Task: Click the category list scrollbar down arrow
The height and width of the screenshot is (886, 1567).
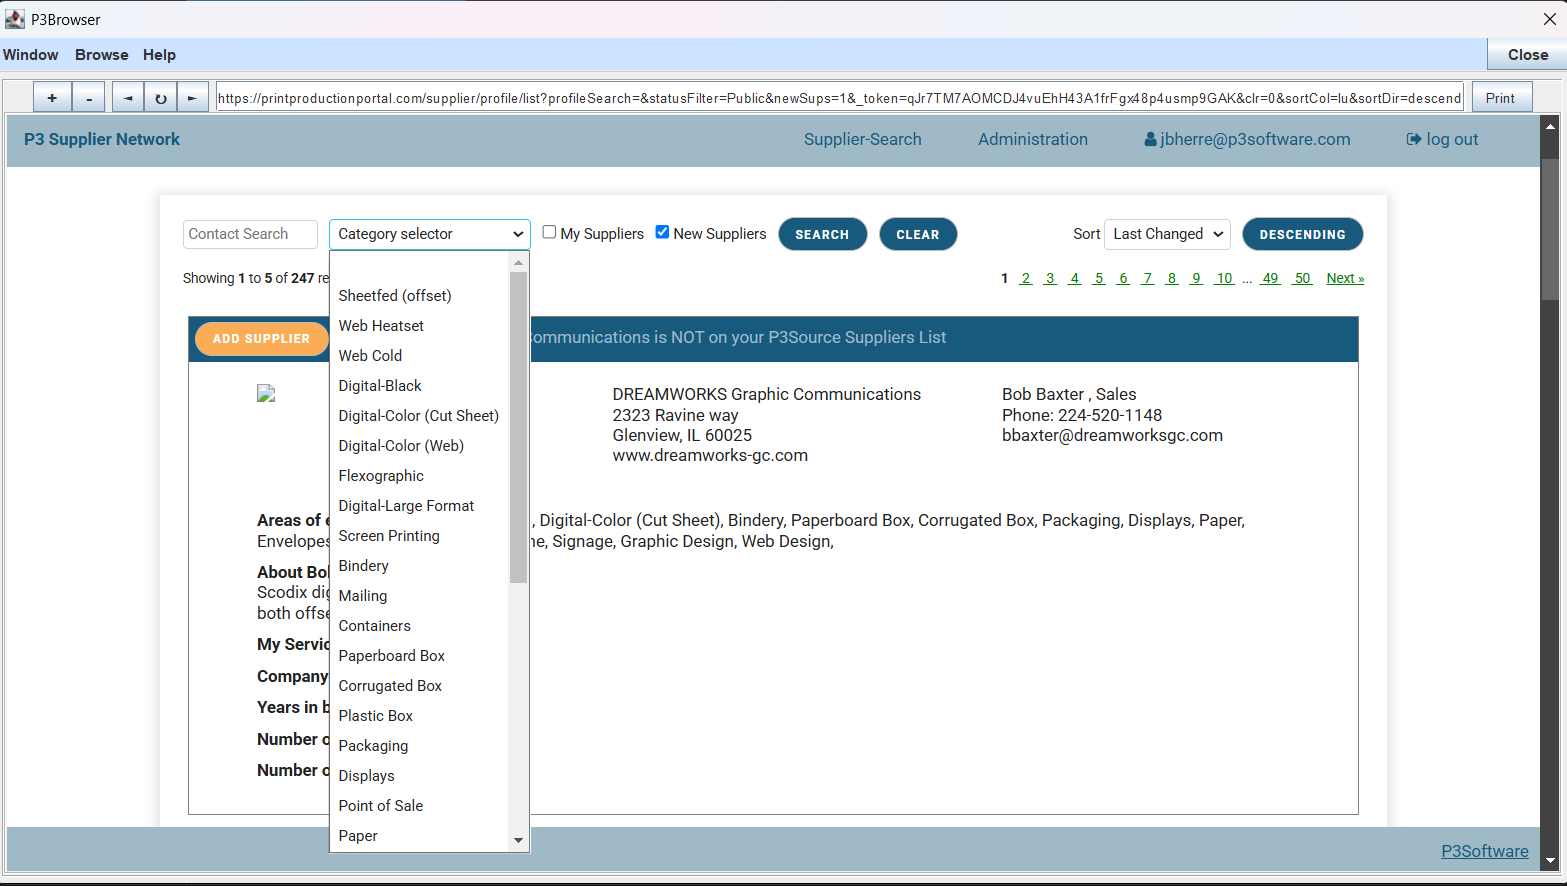Action: (518, 840)
